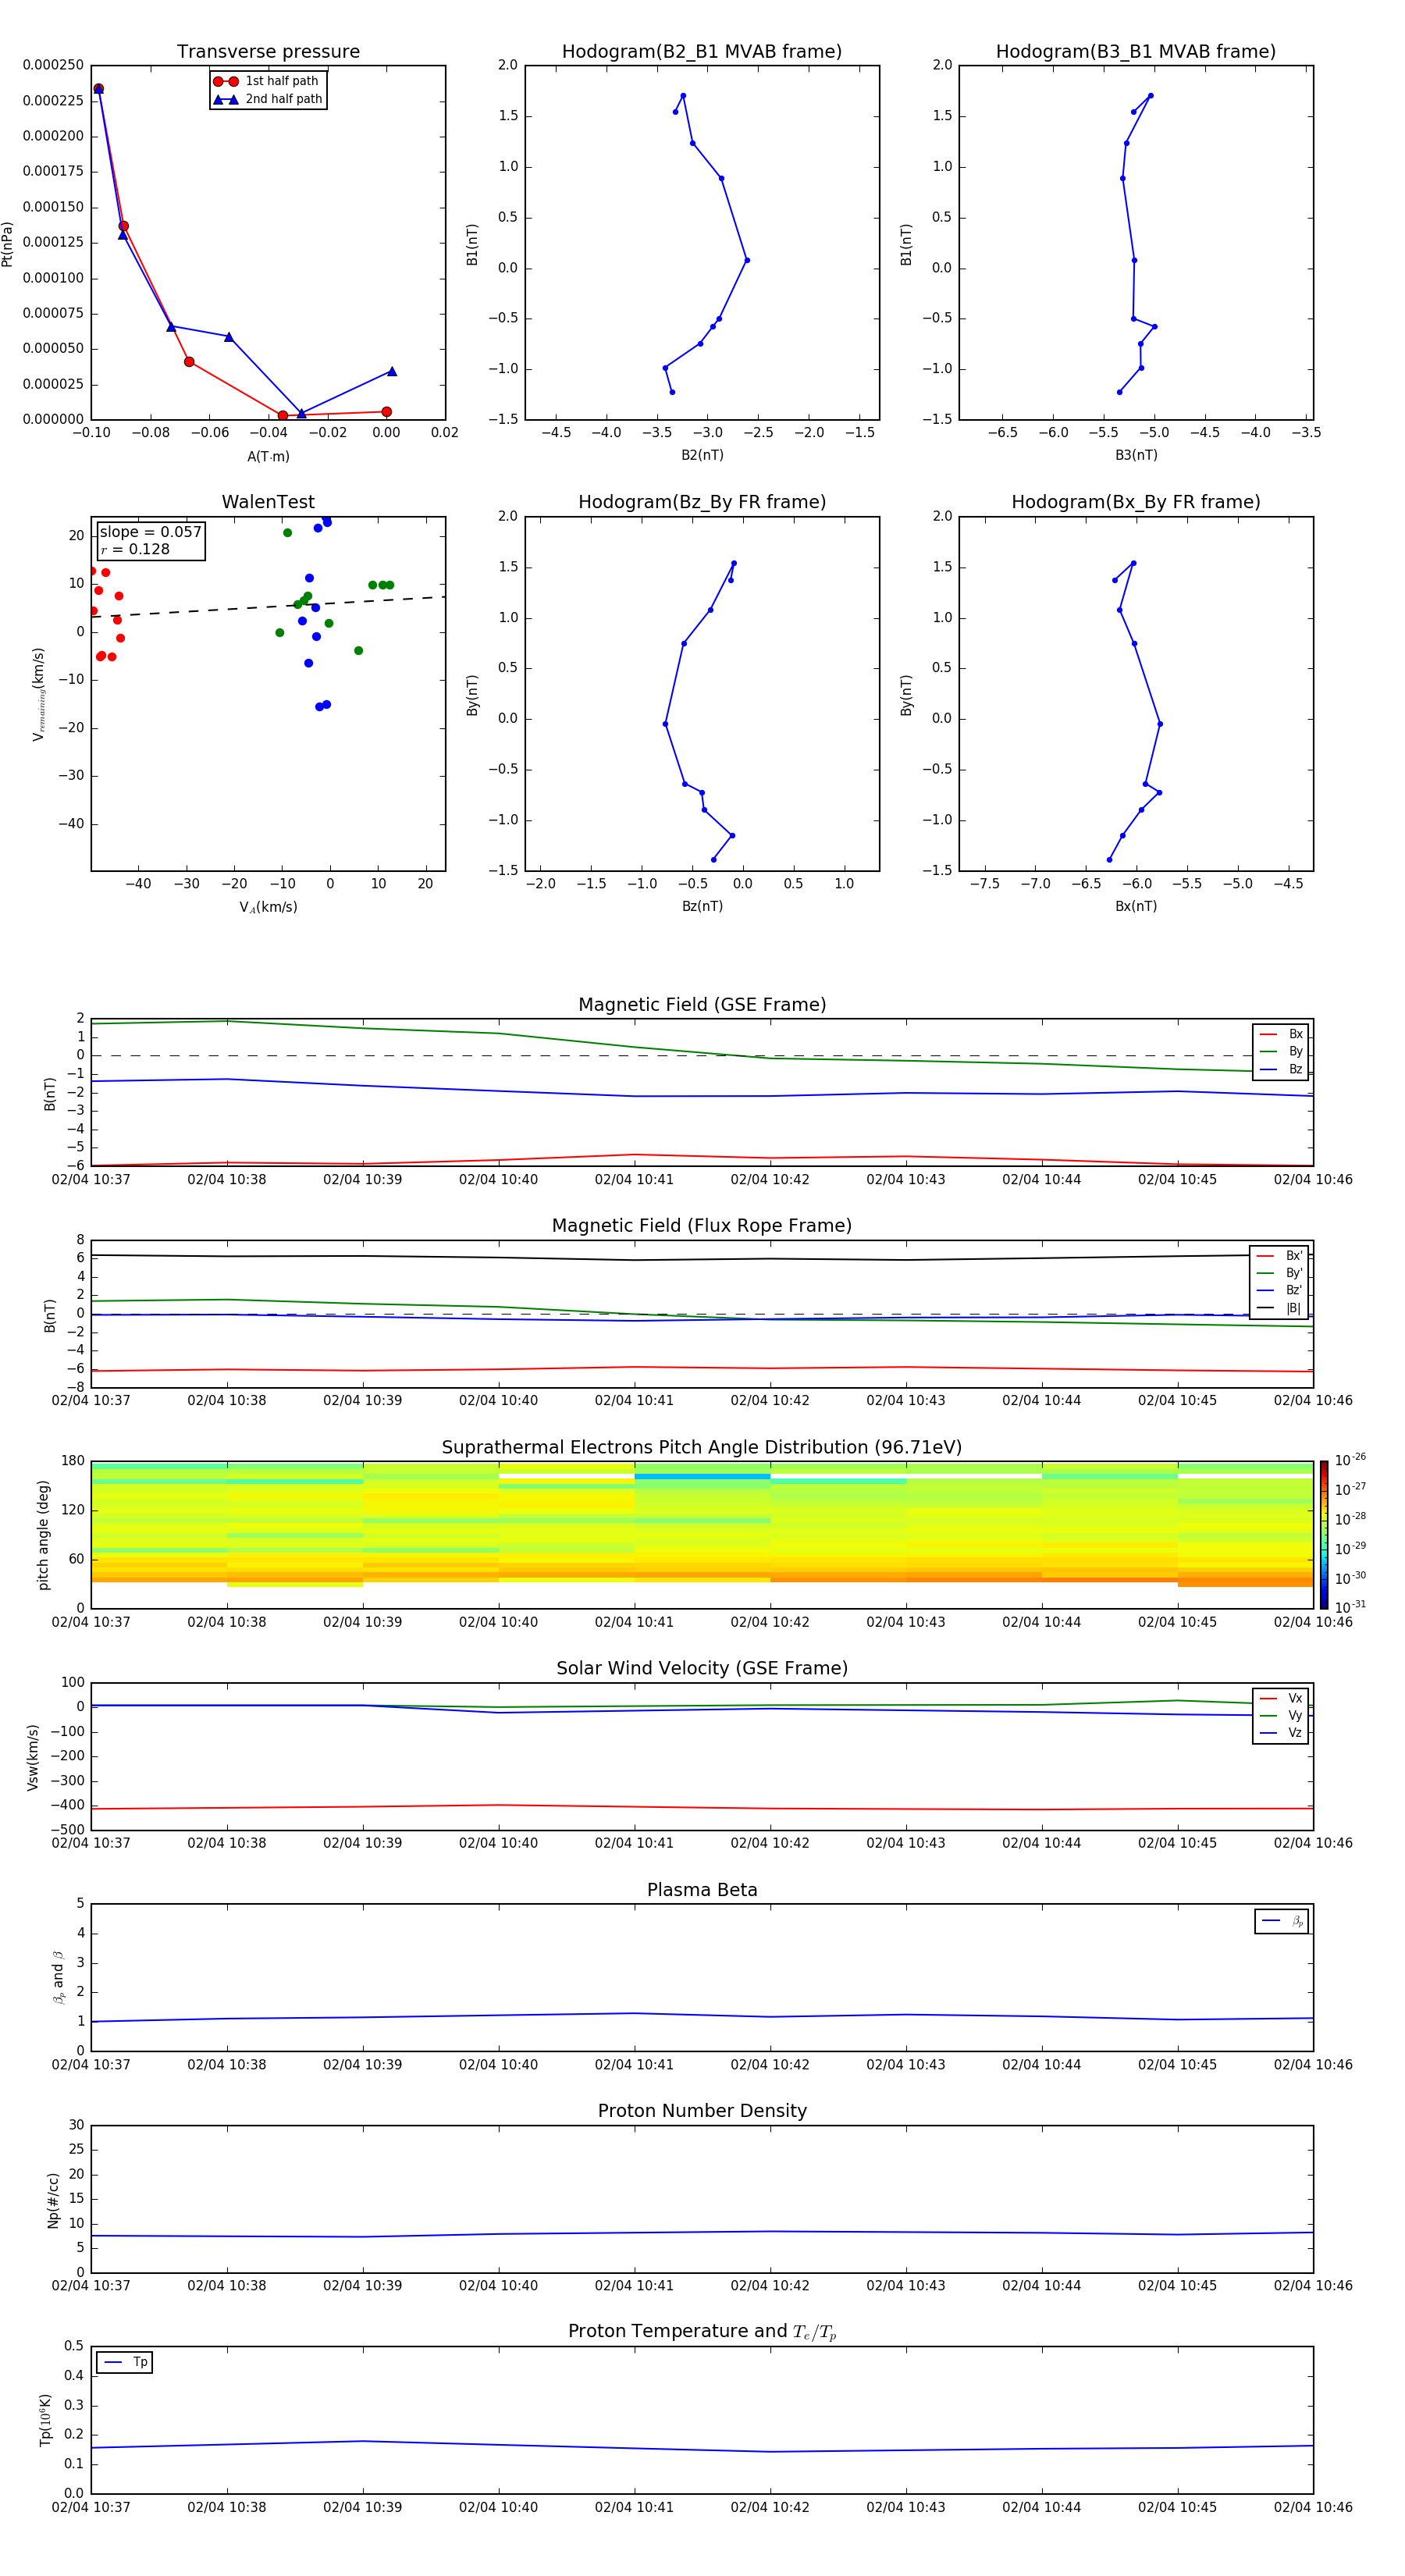Click the 'B3(nT)' x-axis label
This screenshot has height=2576, width=1405.
[1136, 455]
